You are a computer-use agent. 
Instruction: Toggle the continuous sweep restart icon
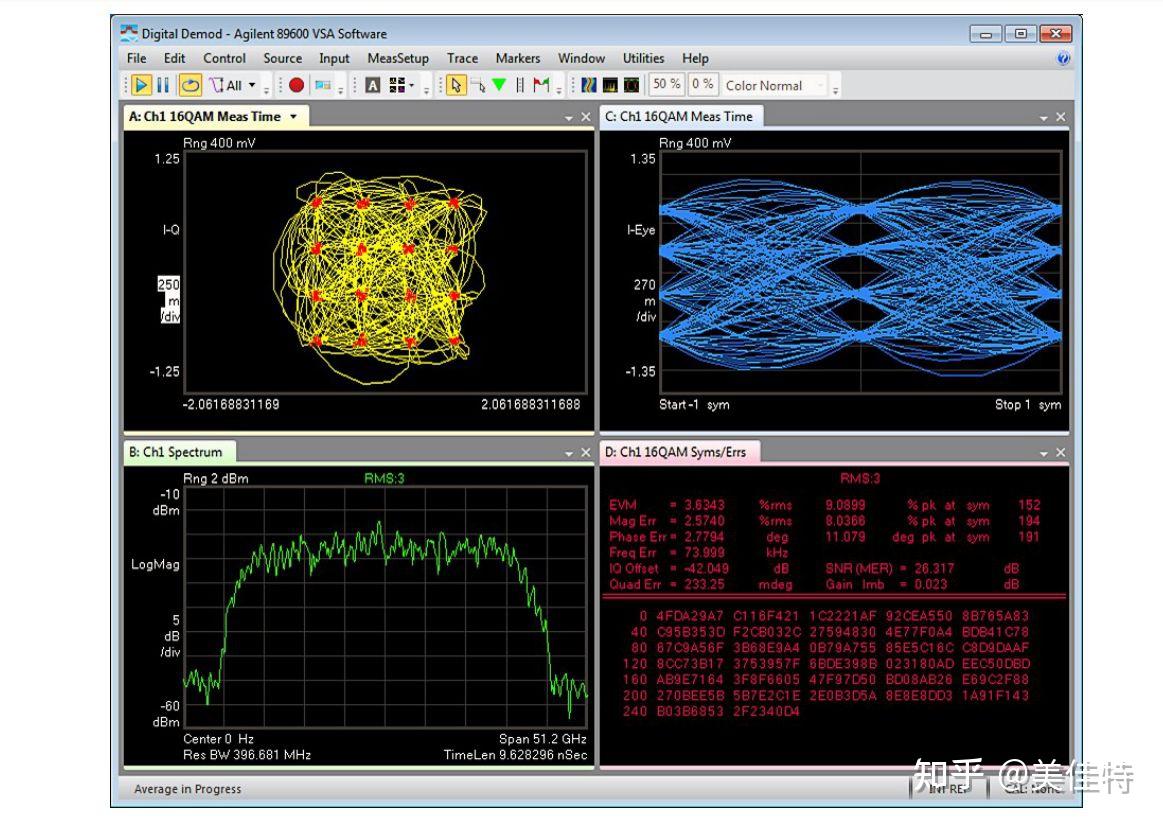[190, 86]
